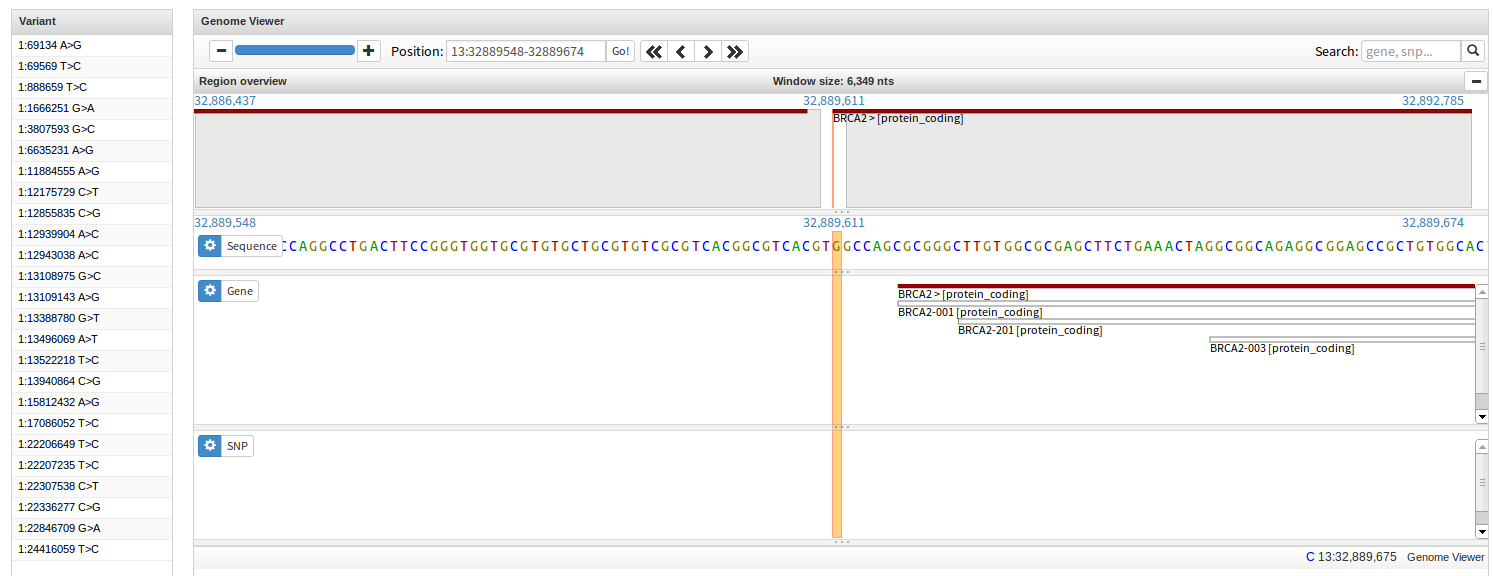Select variant 1:22207235 T>C
This screenshot has height=576, width=1493.
click(92, 465)
